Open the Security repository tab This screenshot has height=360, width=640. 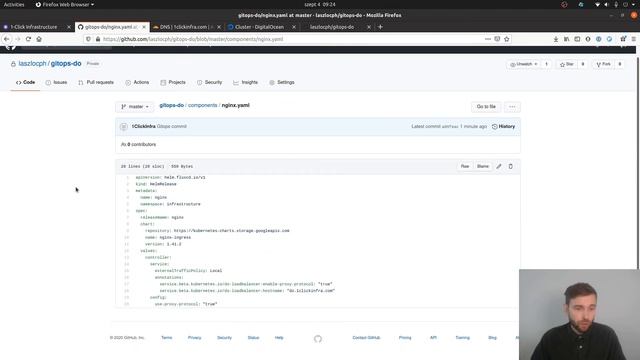pos(209,82)
